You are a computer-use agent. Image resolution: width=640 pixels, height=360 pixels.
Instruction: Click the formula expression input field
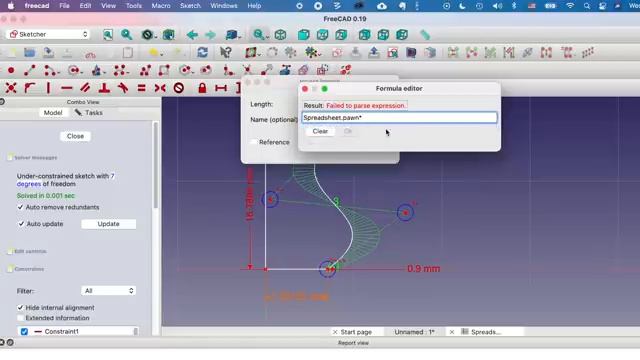pyautogui.click(x=399, y=118)
